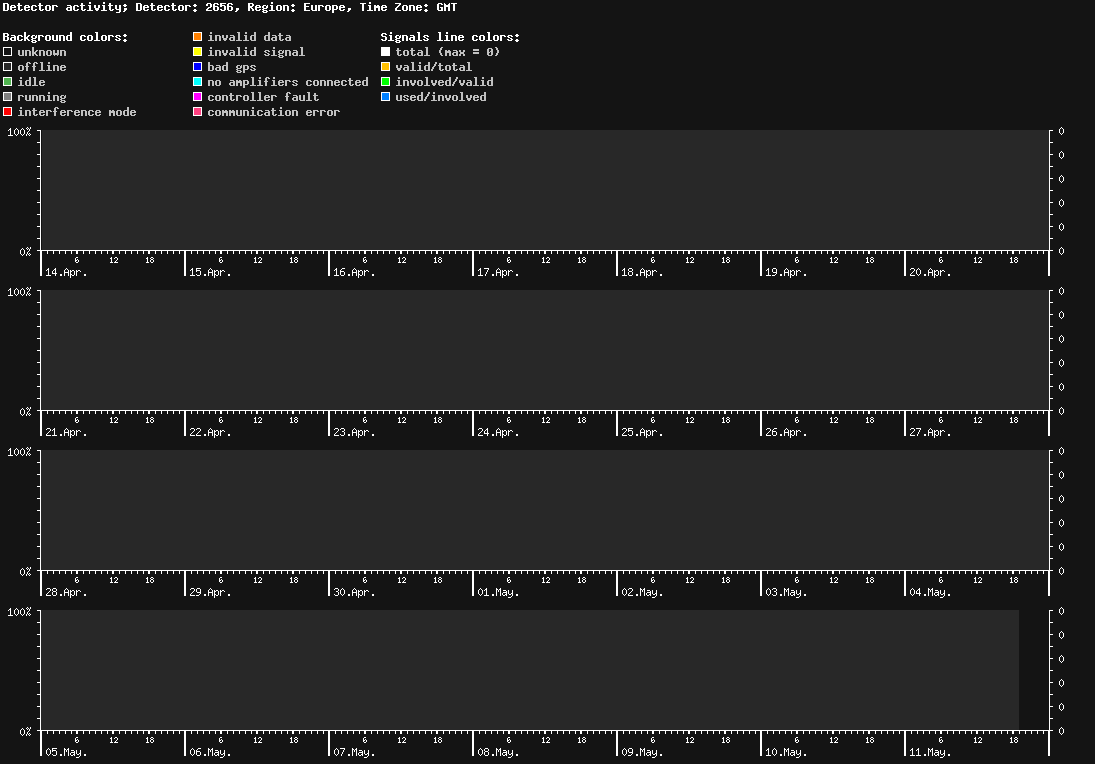1095x764 pixels.
Task: Click the 'valid/total' legend label
Action: [x=434, y=67]
